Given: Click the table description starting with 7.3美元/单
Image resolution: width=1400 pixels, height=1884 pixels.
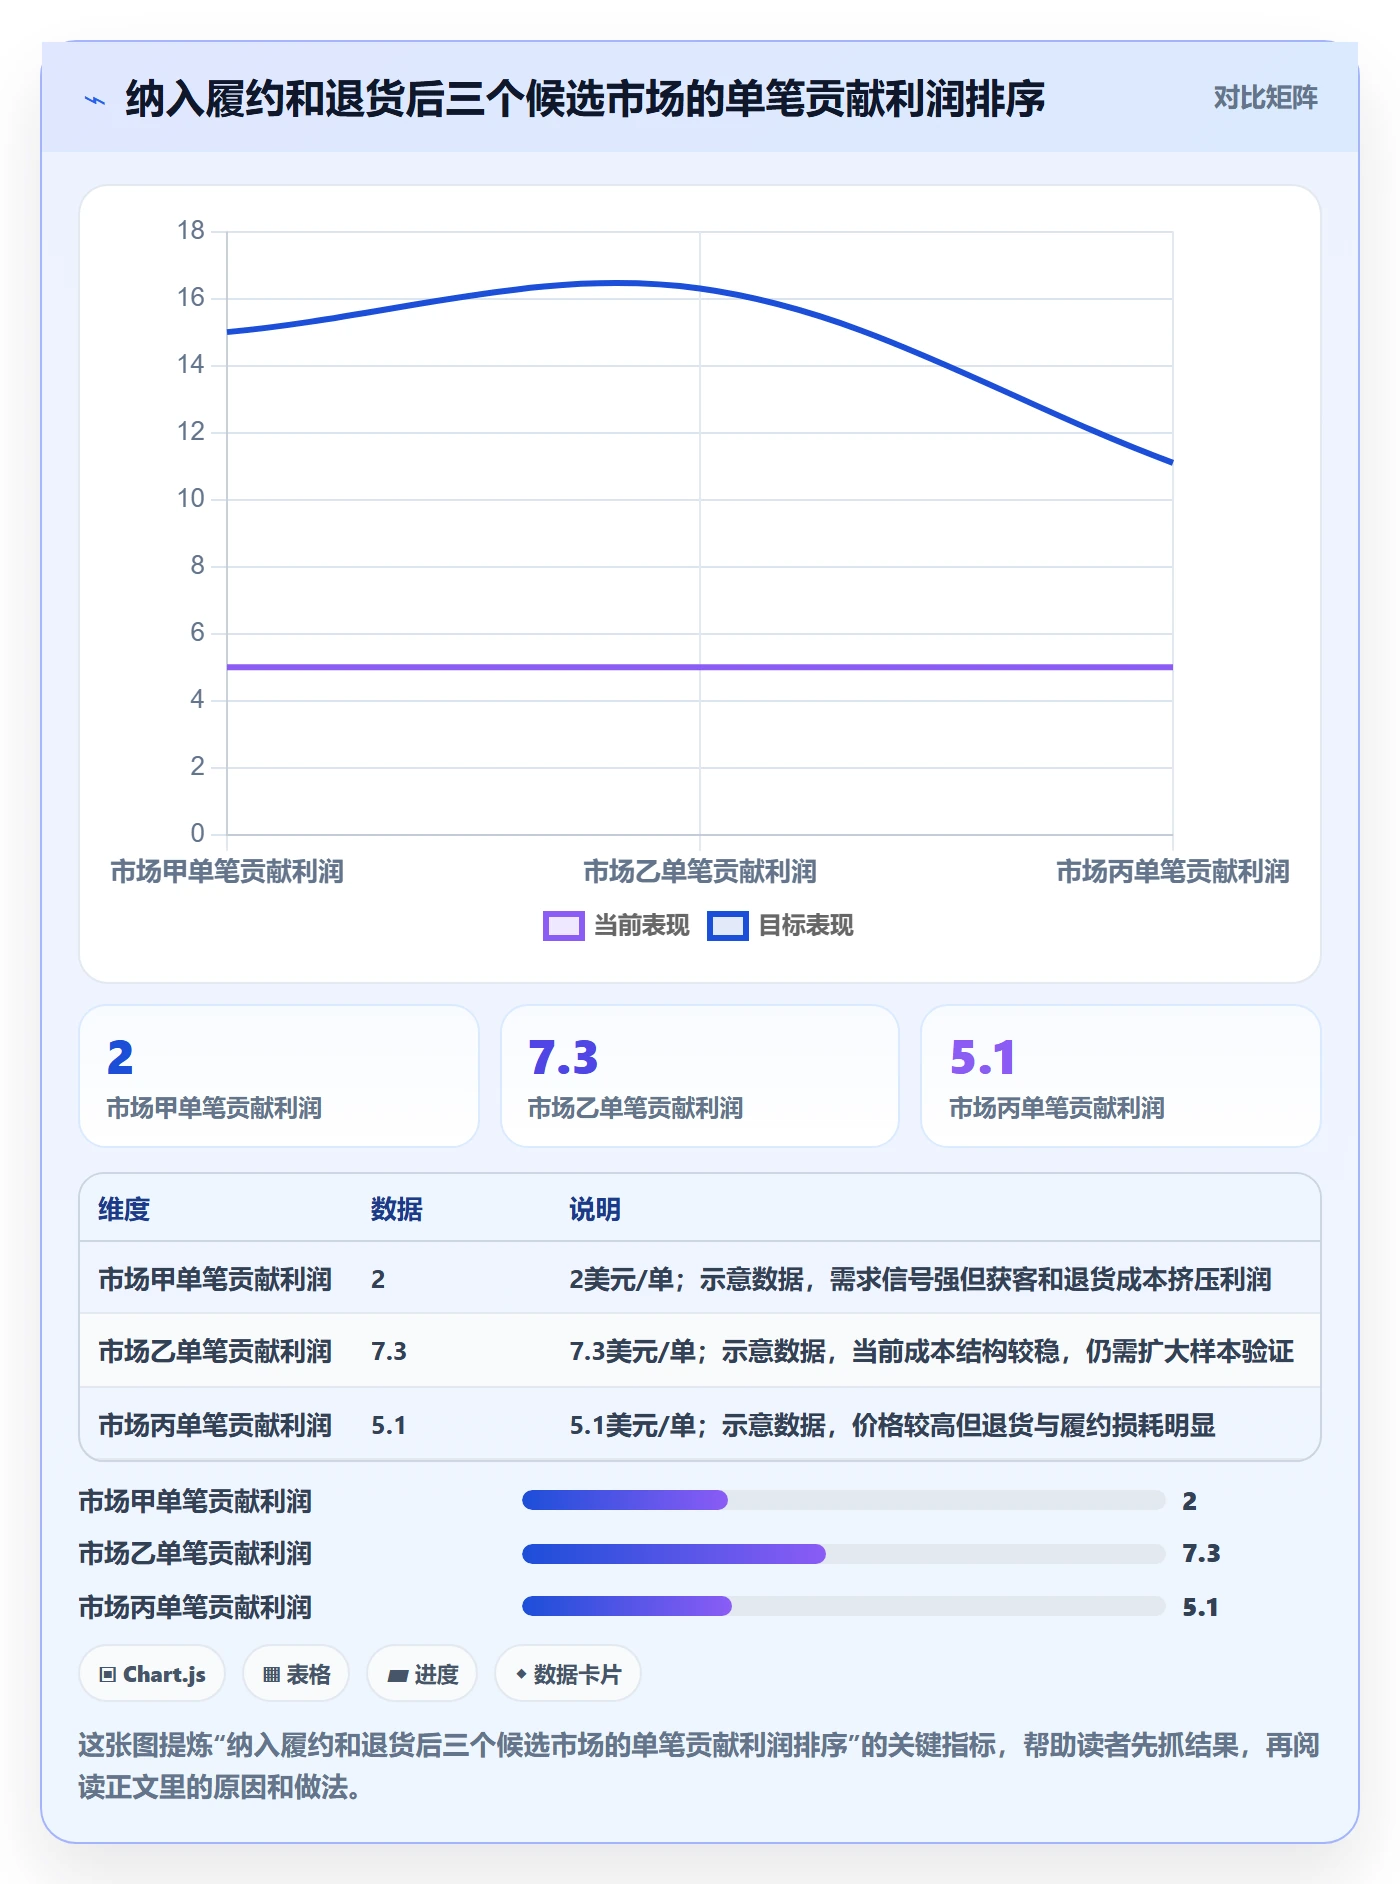Looking at the screenshot, I should coord(932,1351).
